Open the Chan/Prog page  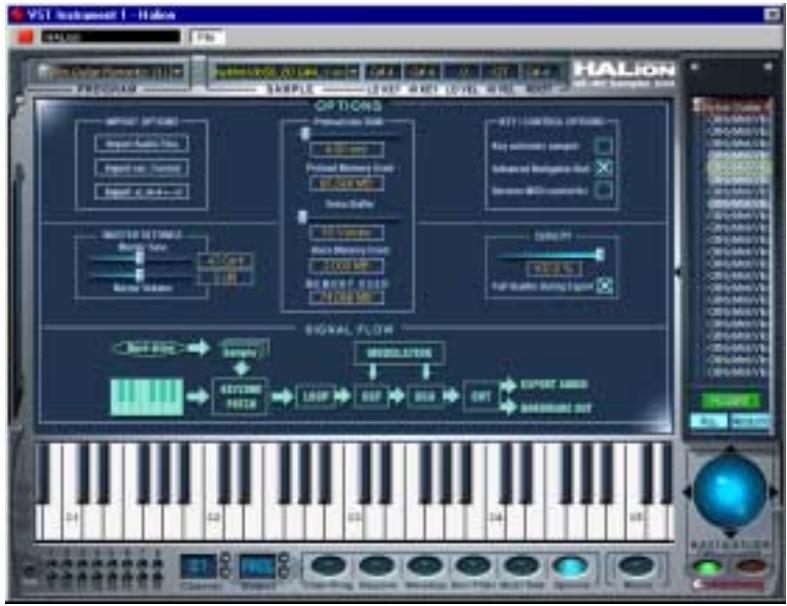click(328, 566)
